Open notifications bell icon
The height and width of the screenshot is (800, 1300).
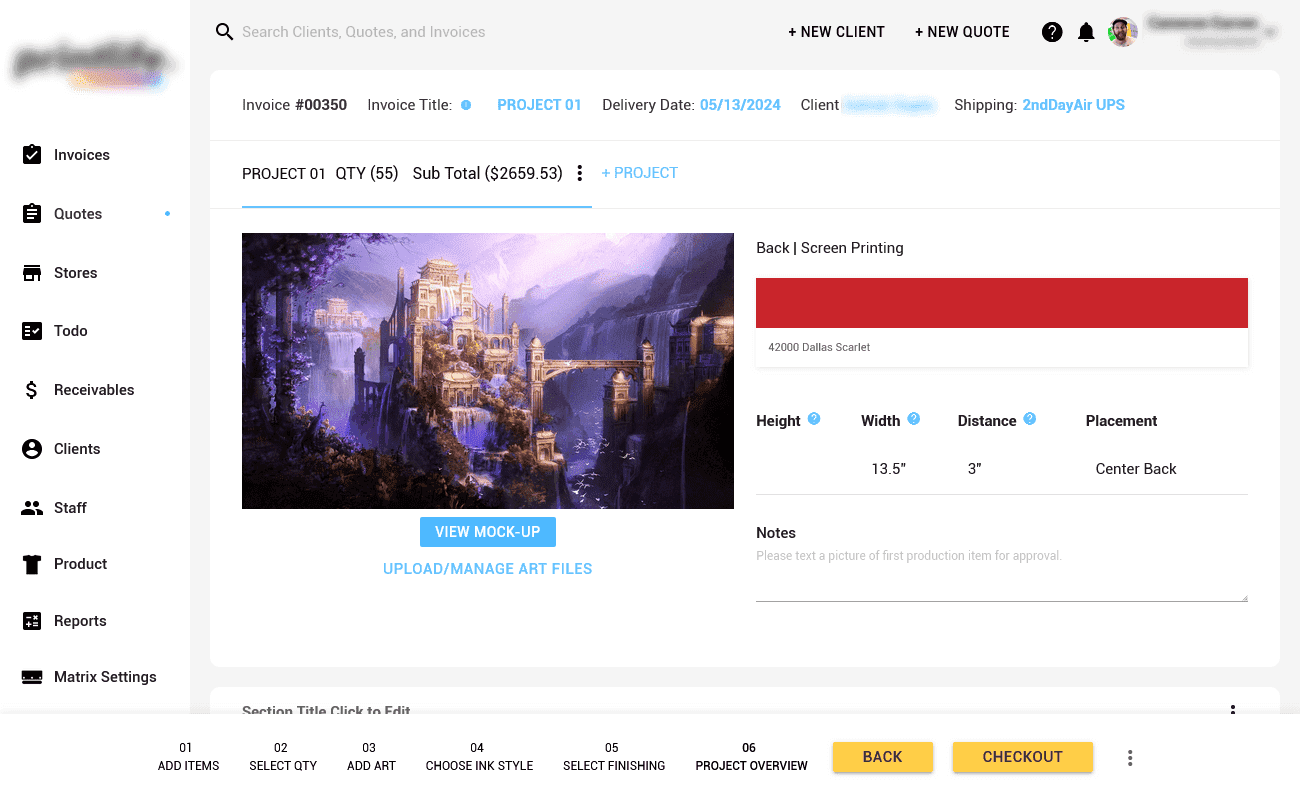(x=1086, y=32)
